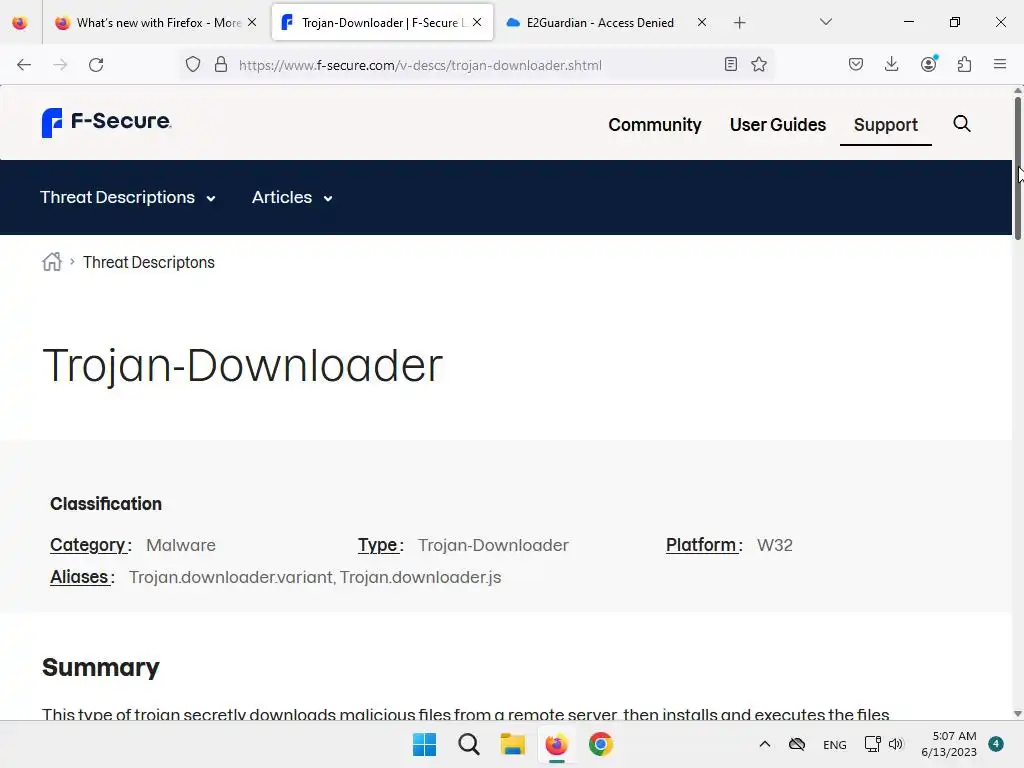Screen dimensions: 1024x768
Task: Switch ENG input language indicator
Action: click(835, 744)
